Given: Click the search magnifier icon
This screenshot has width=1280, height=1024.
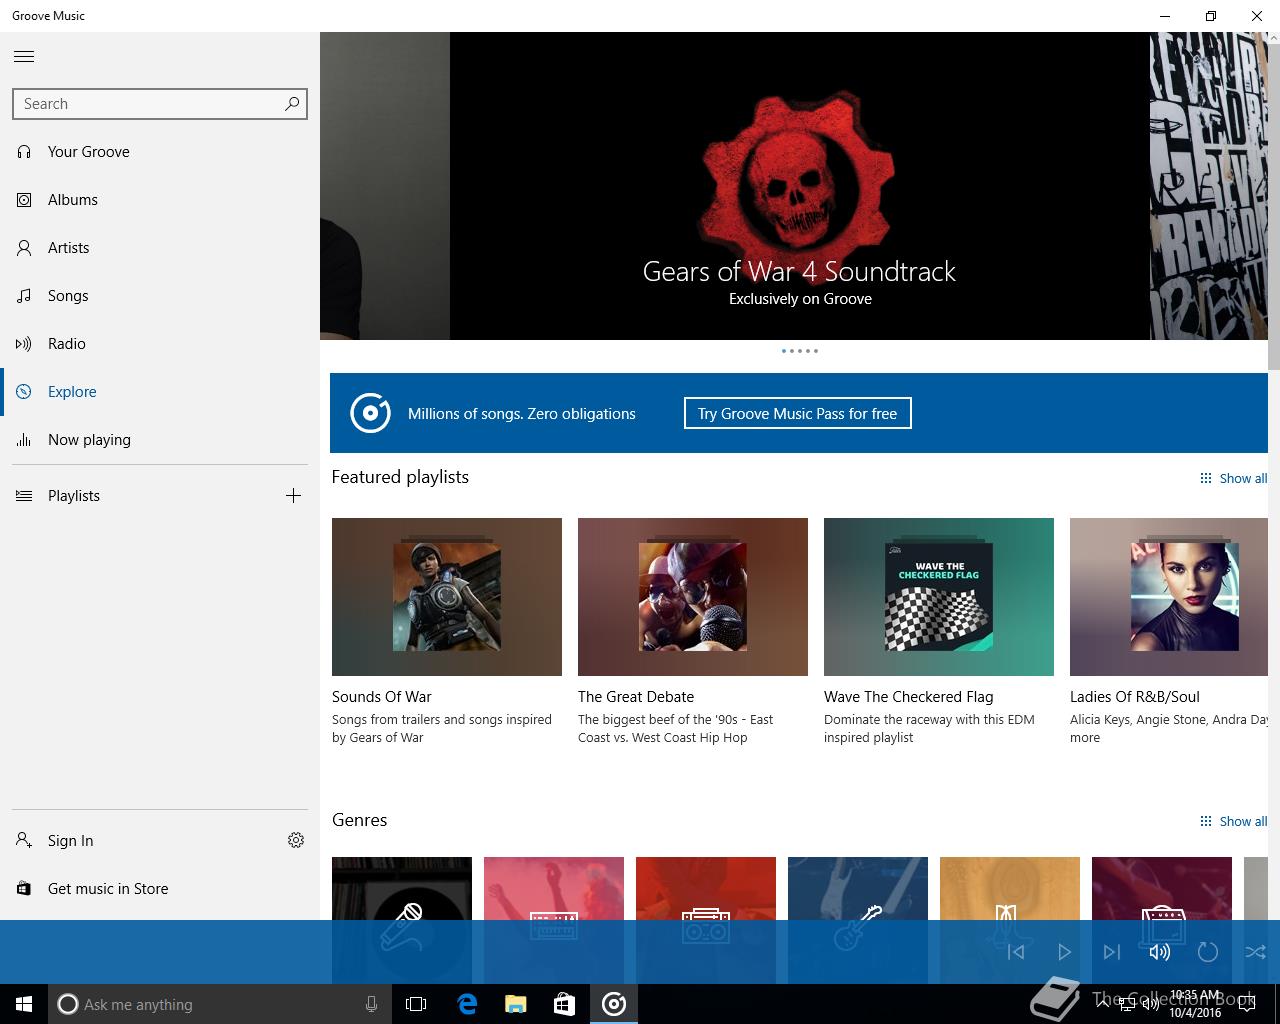Looking at the screenshot, I should point(292,103).
